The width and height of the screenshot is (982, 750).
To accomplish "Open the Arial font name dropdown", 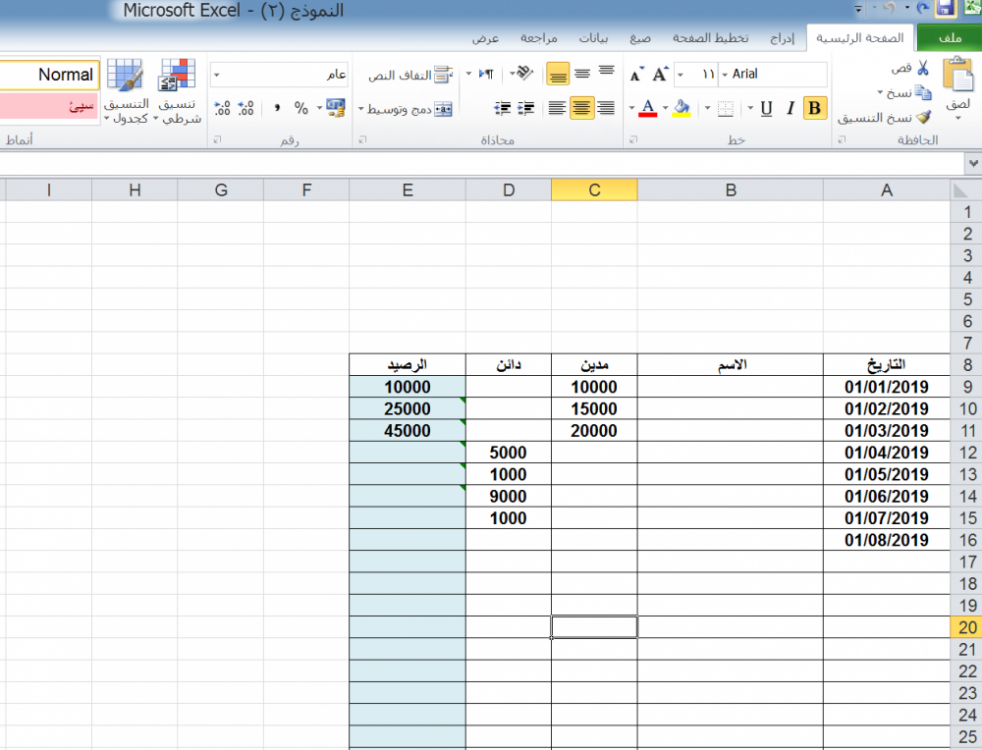I will pos(723,75).
